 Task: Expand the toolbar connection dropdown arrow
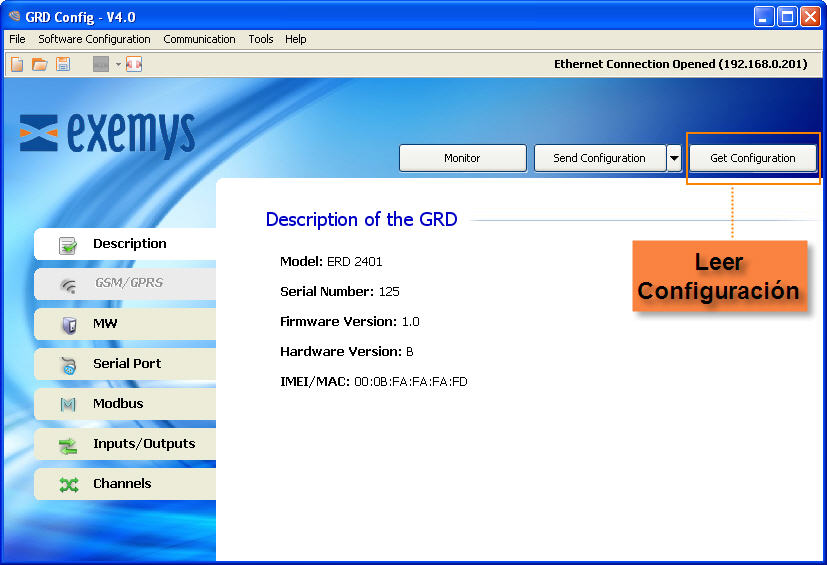click(118, 64)
